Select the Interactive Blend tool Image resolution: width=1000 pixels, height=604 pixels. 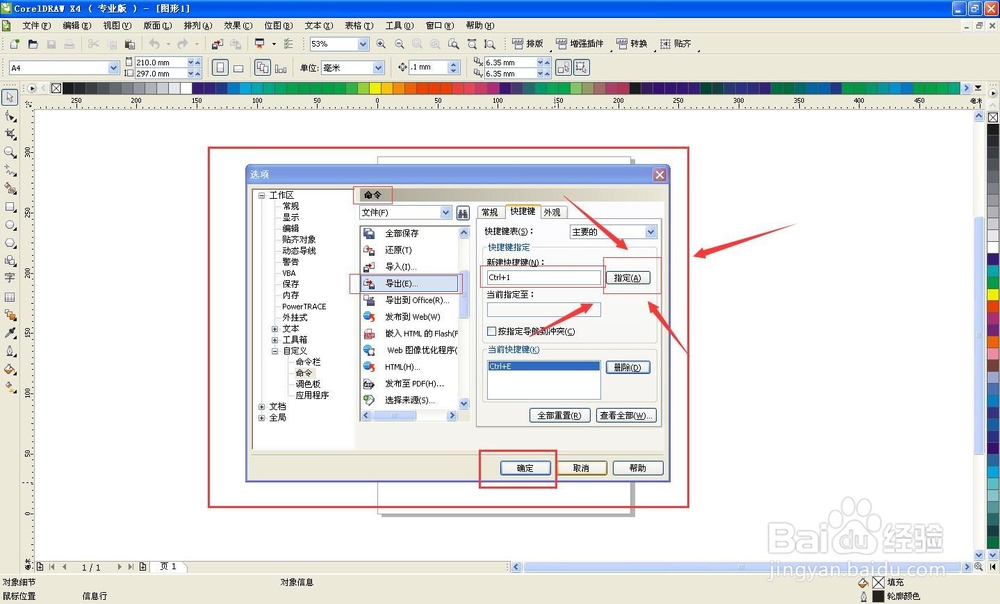[10, 314]
